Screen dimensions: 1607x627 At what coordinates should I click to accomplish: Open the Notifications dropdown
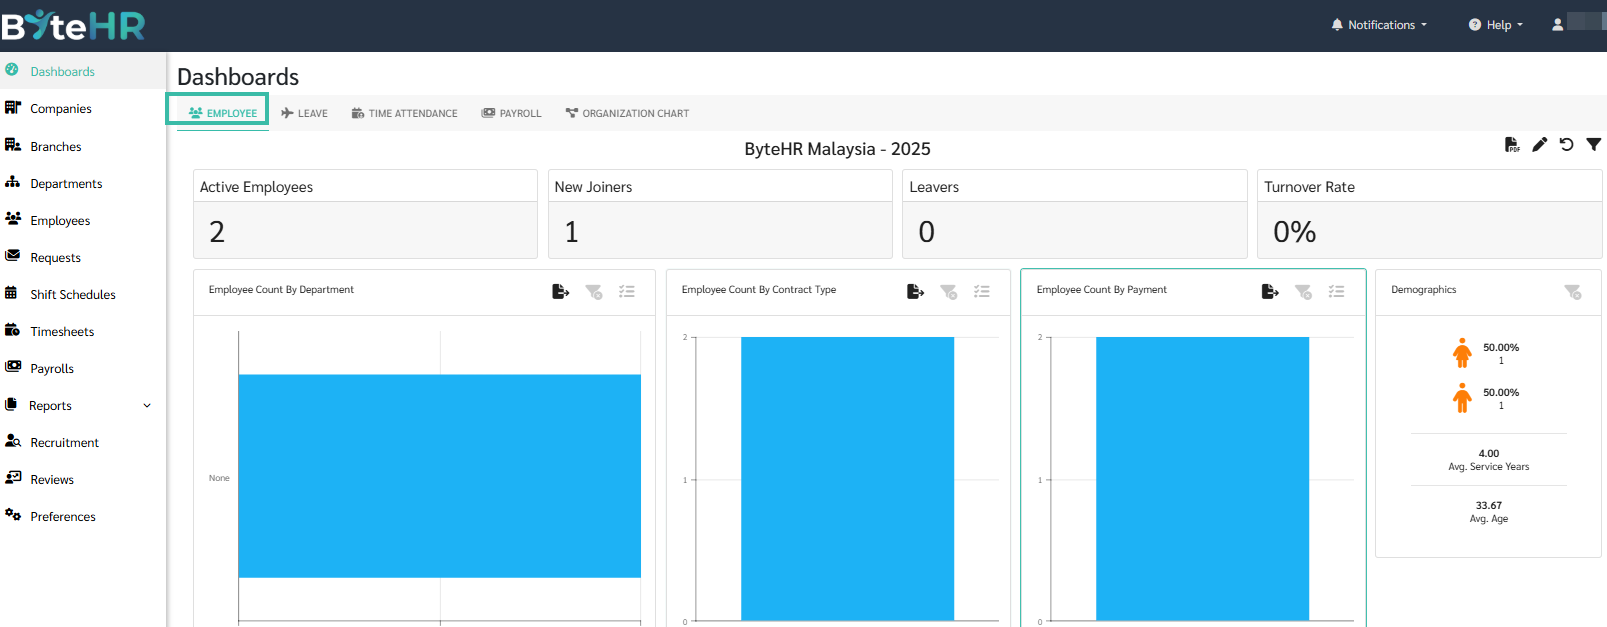1379,25
